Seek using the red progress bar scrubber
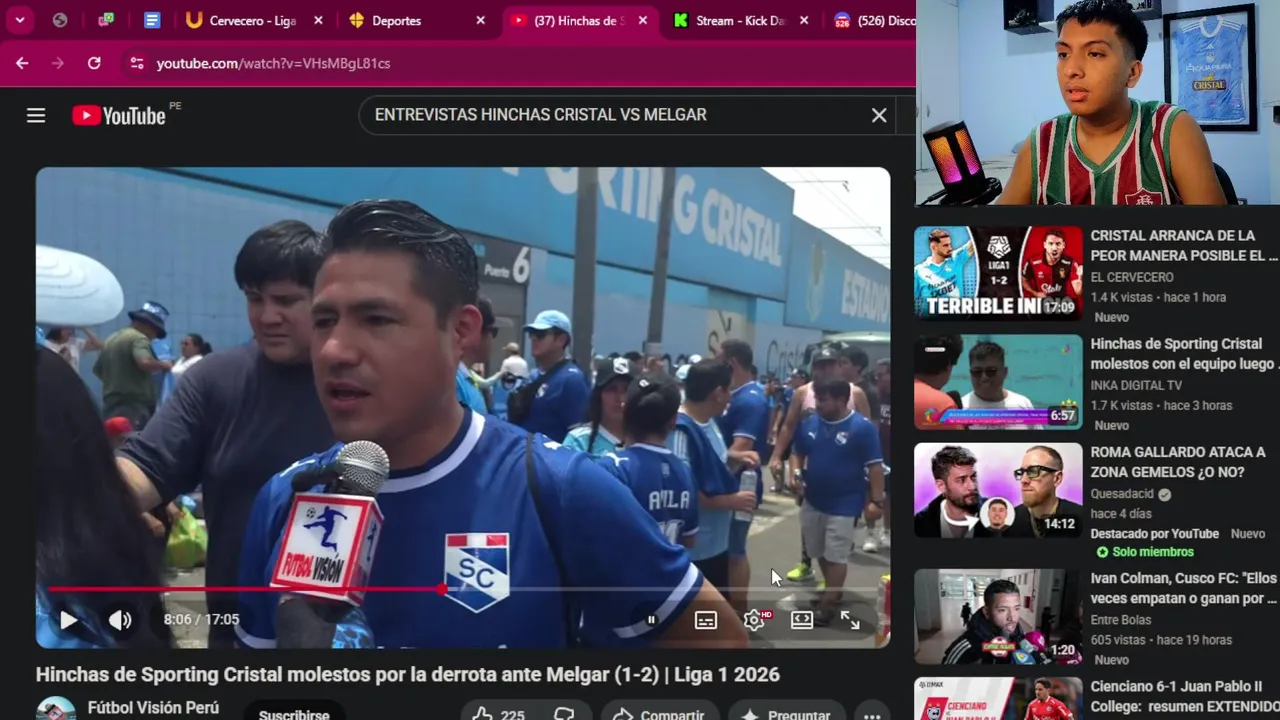Image resolution: width=1280 pixels, height=720 pixels. 442,589
